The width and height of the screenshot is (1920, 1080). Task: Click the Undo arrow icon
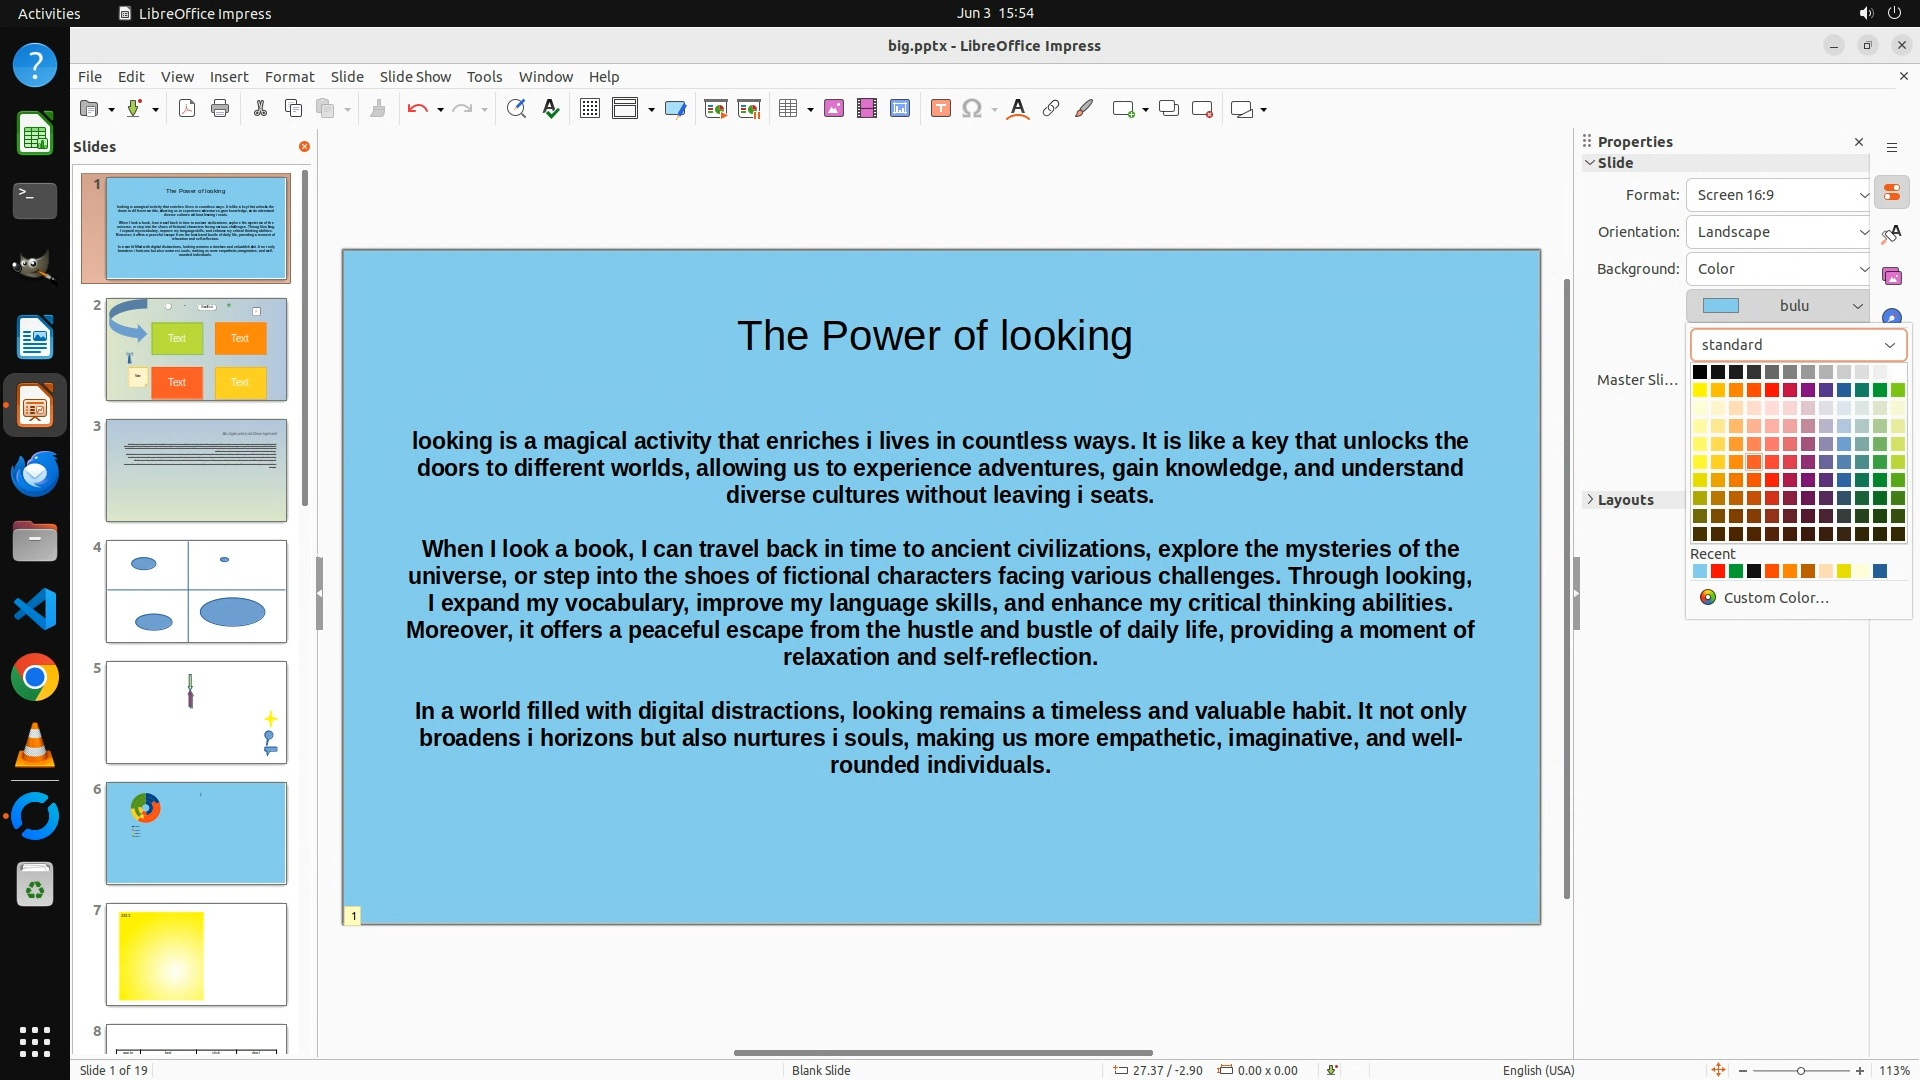click(x=417, y=109)
